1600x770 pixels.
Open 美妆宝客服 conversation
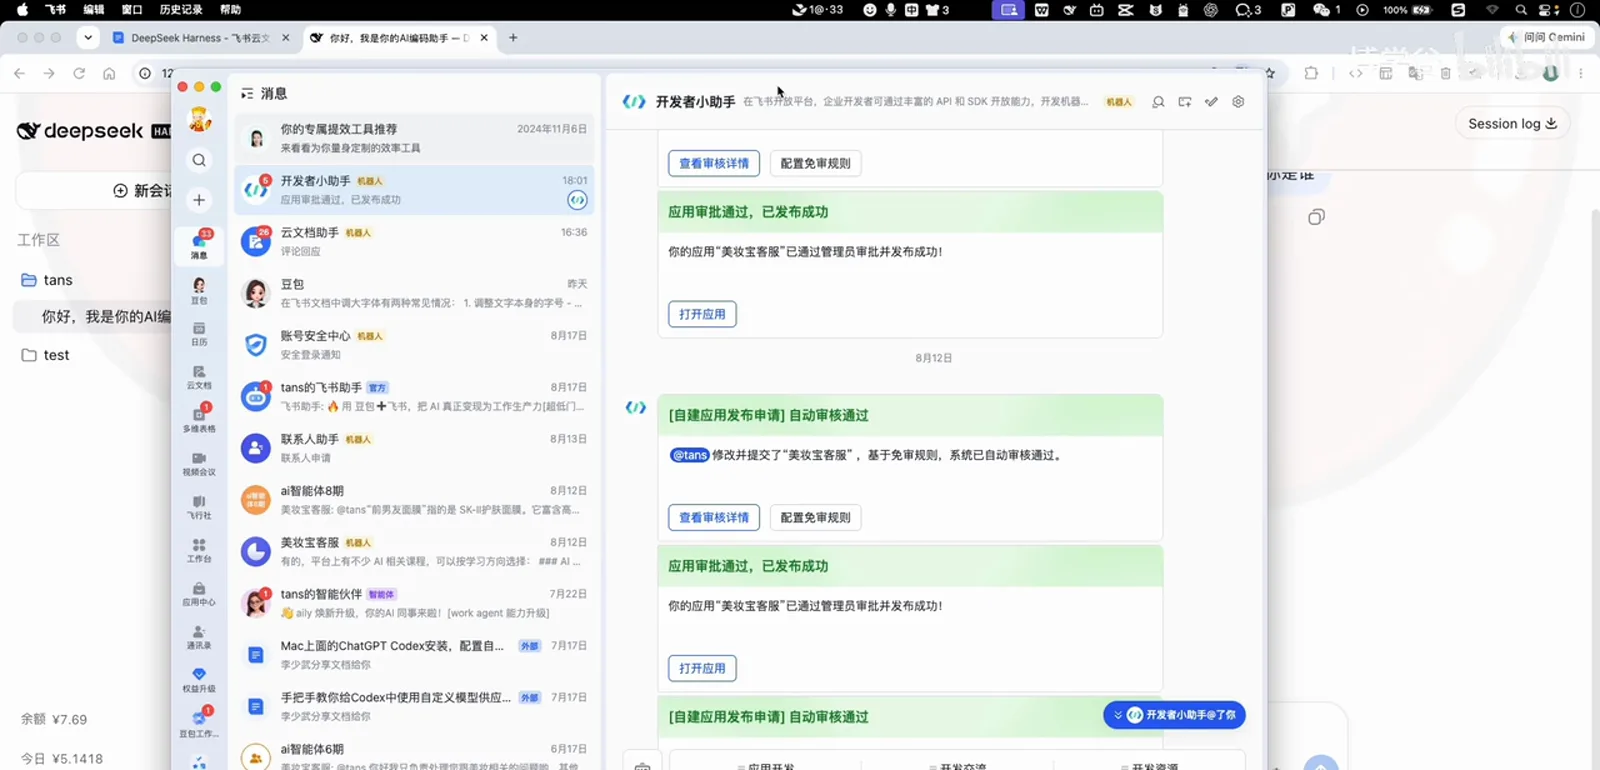click(415, 551)
